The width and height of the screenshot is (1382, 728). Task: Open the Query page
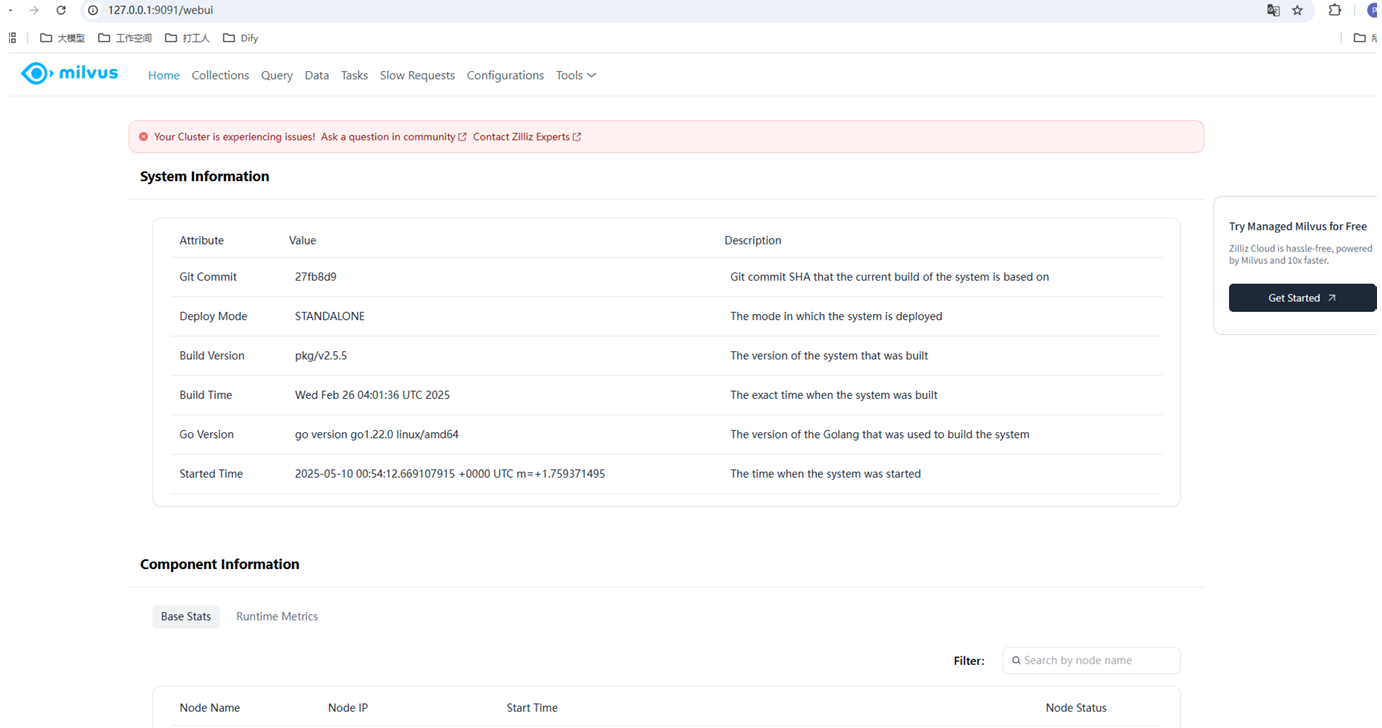pyautogui.click(x=277, y=75)
